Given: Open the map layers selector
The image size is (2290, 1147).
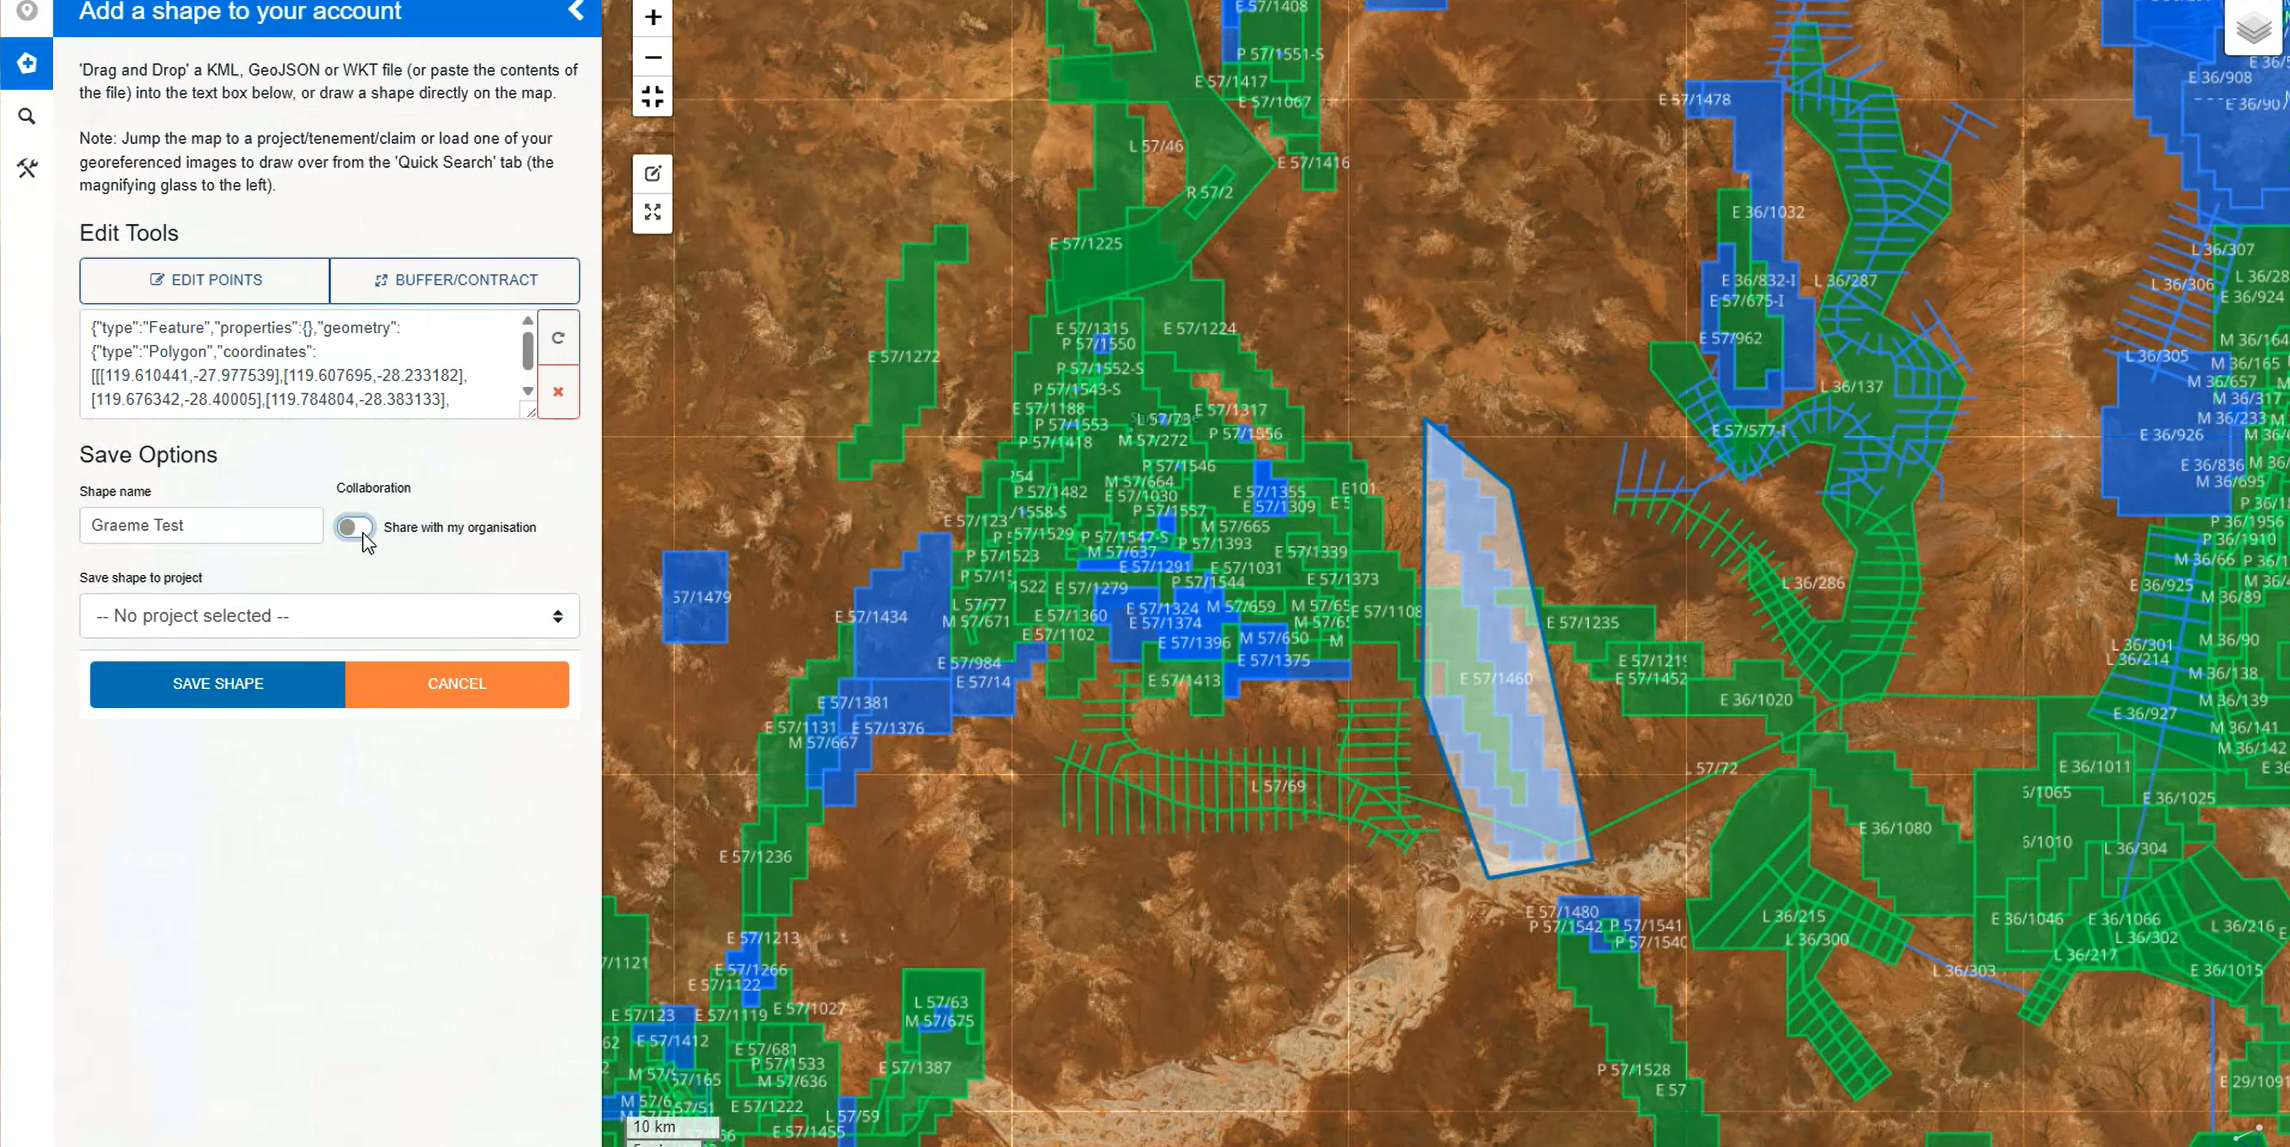Looking at the screenshot, I should 2253,27.
